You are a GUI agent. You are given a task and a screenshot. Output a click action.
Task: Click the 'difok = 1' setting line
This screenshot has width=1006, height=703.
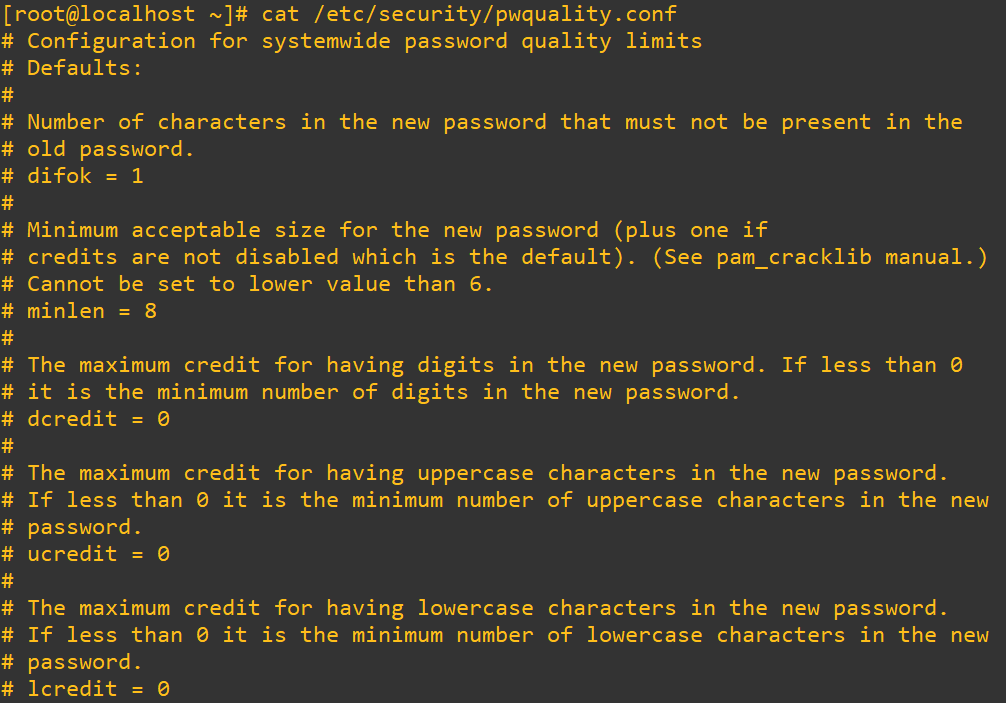click(x=84, y=176)
